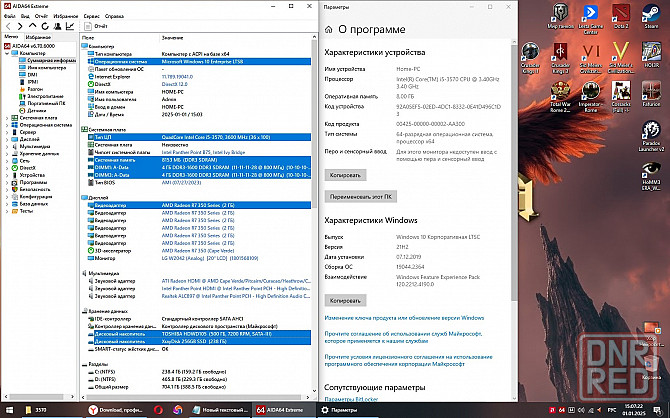
Task: Expand the Тесты tree node
Action: pyautogui.click(x=7, y=211)
